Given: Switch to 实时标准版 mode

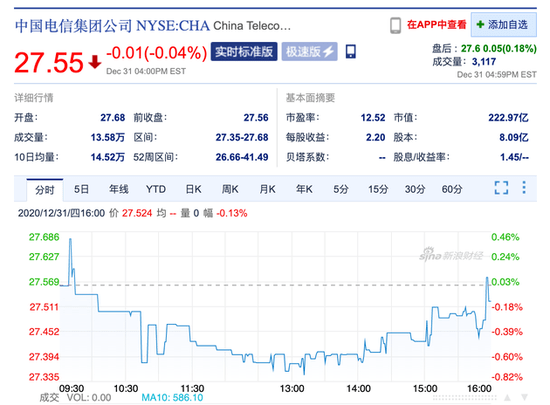Looking at the screenshot, I should point(244,52).
